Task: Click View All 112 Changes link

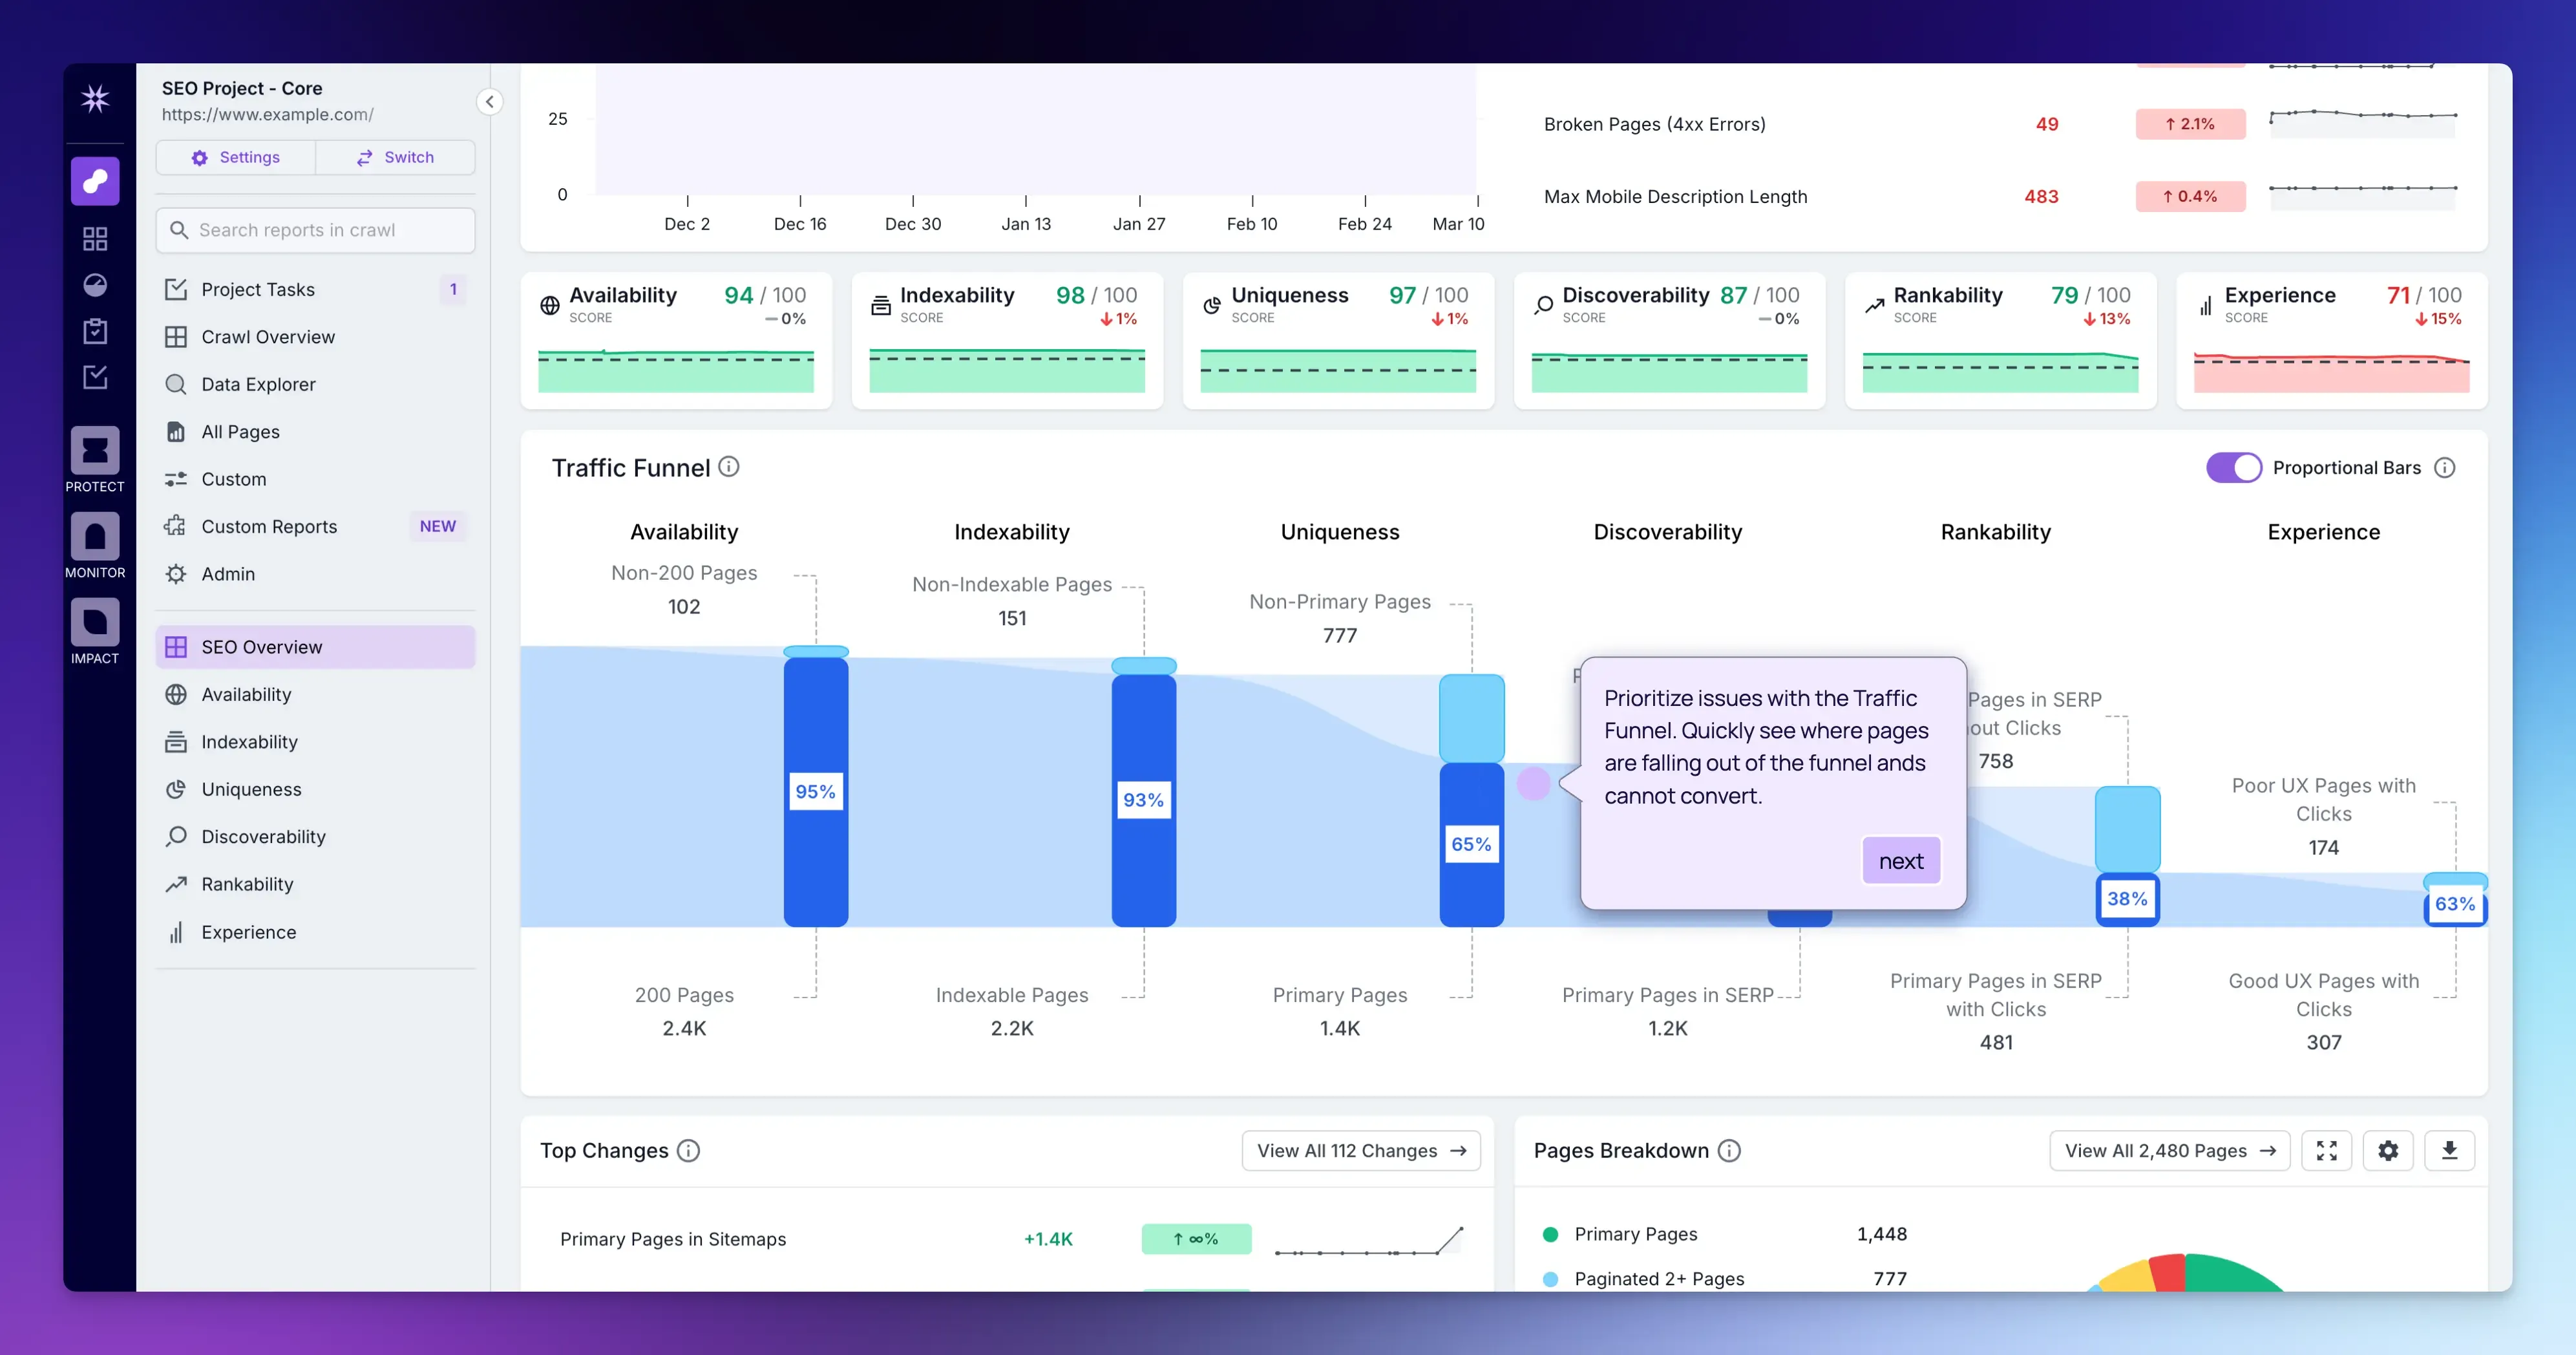Action: pyautogui.click(x=1360, y=1150)
